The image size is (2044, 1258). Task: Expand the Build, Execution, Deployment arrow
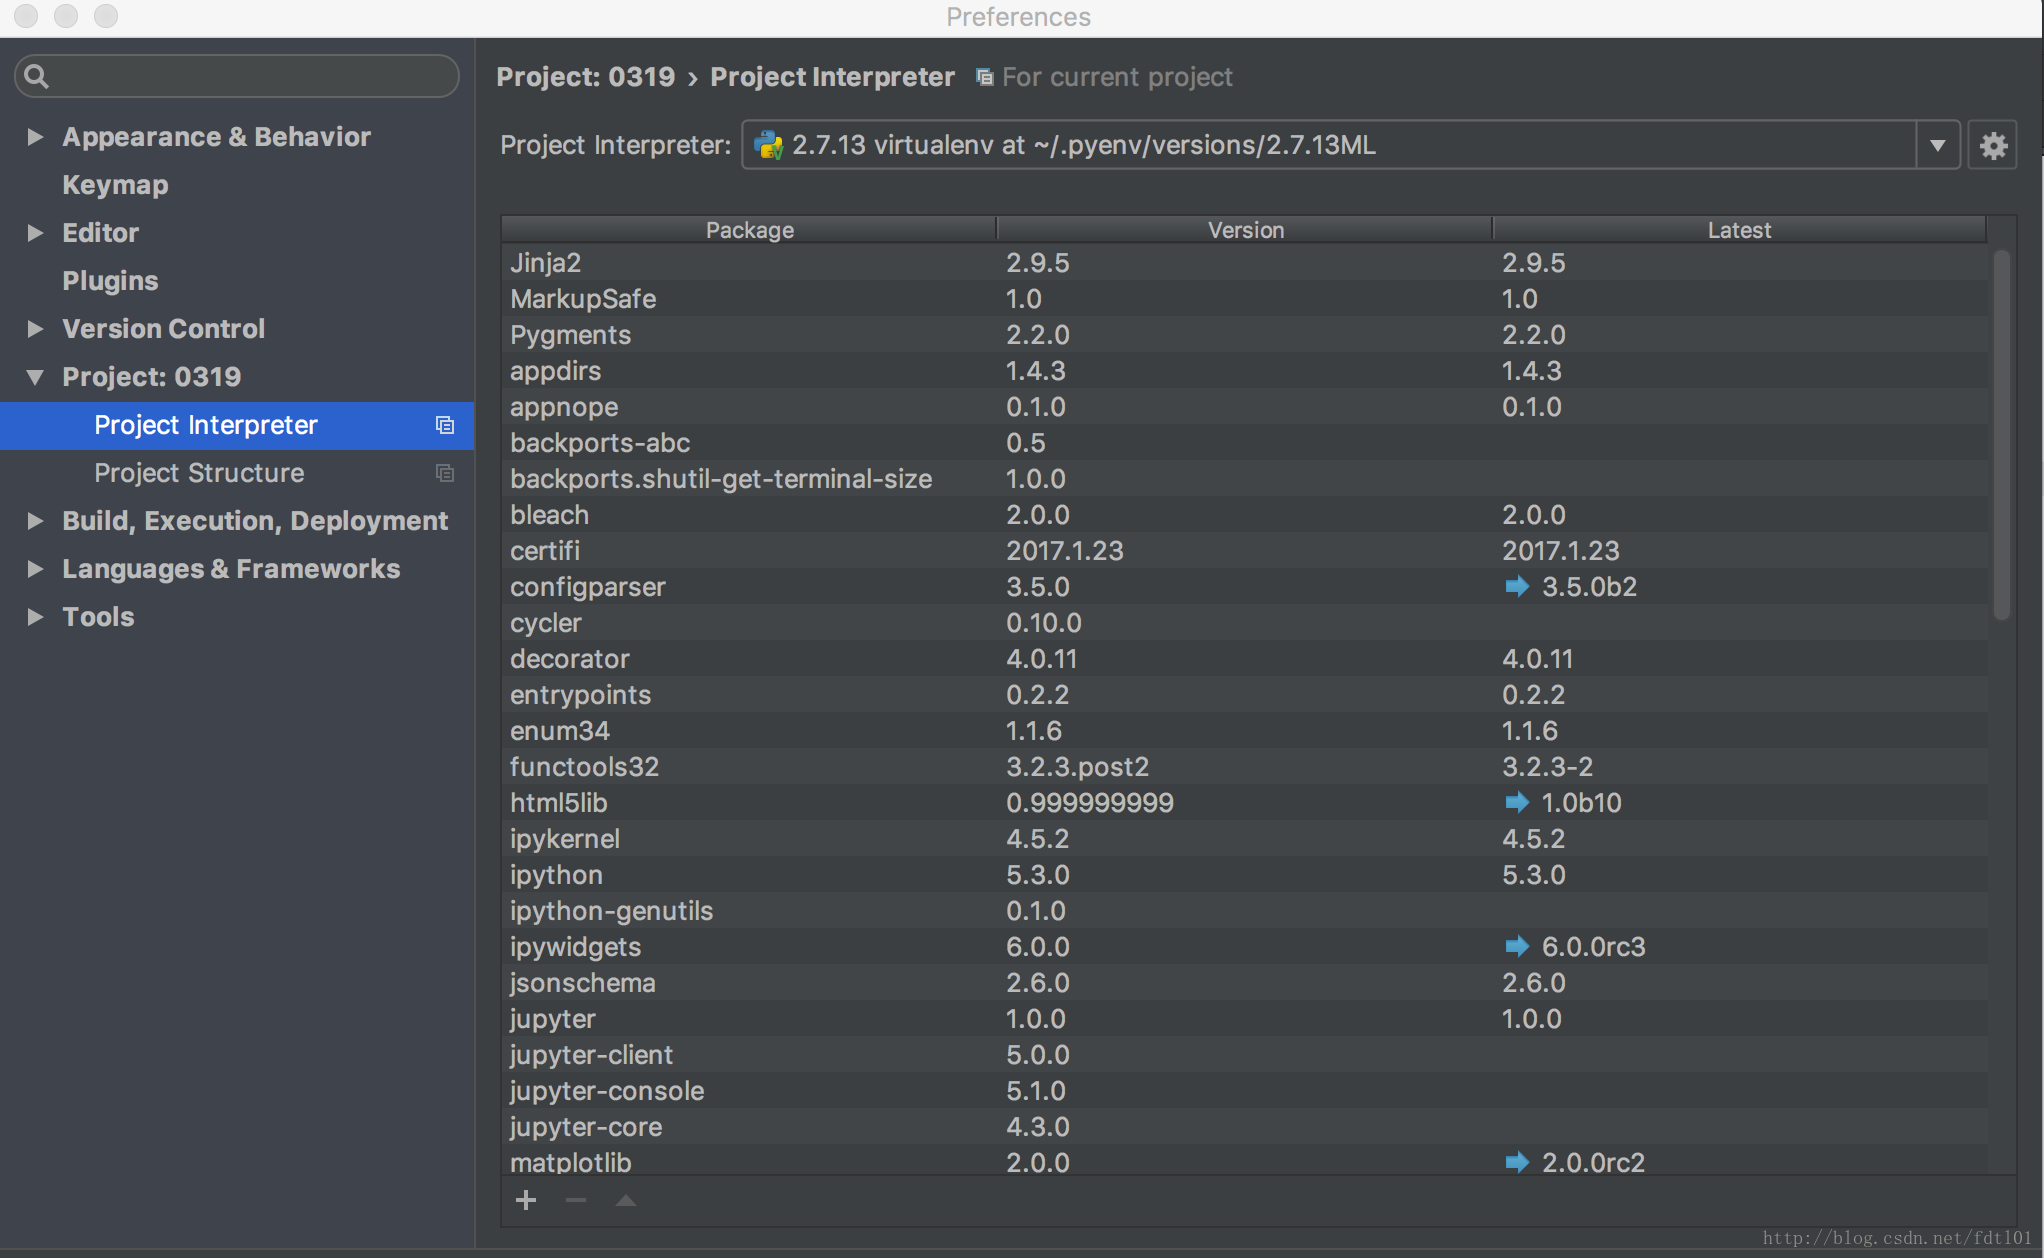pyautogui.click(x=35, y=521)
